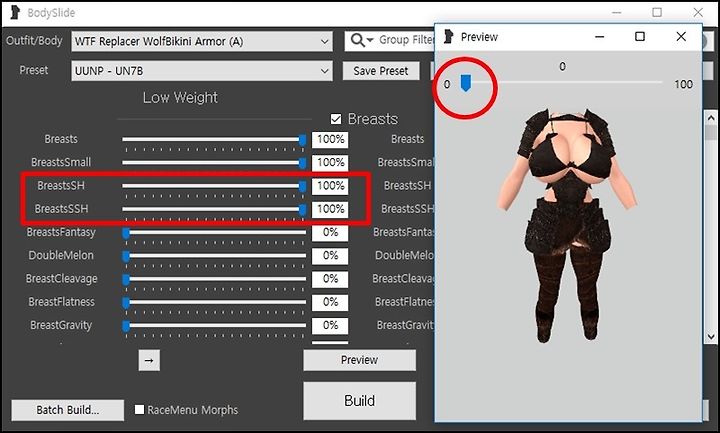Viewport: 720px width, 433px height.
Task: Click the low weight Breasts slider handle
Action: tap(302, 140)
